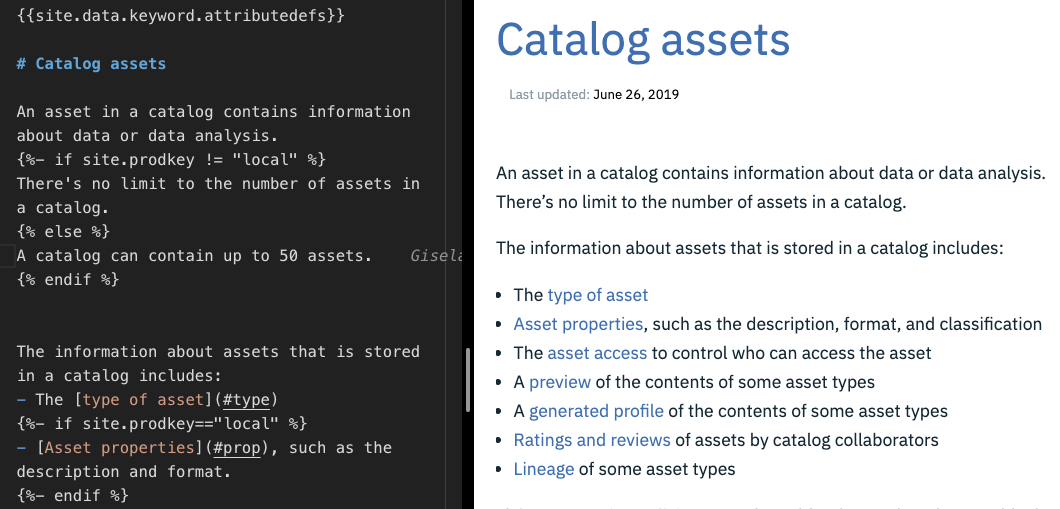The image size is (1060, 509).
Task: Click the '{%- if site.prodkey=="local" %}' line
Action: (162, 424)
